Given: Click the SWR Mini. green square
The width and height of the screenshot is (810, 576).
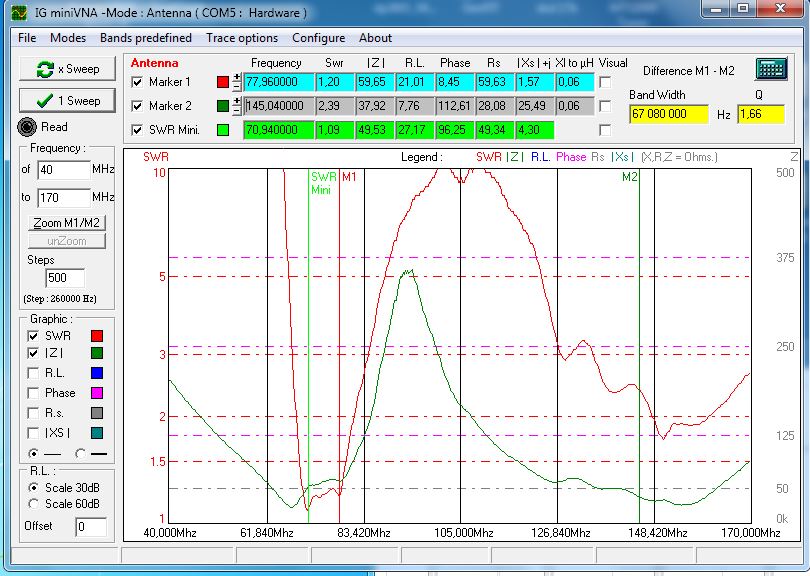Looking at the screenshot, I should point(222,129).
